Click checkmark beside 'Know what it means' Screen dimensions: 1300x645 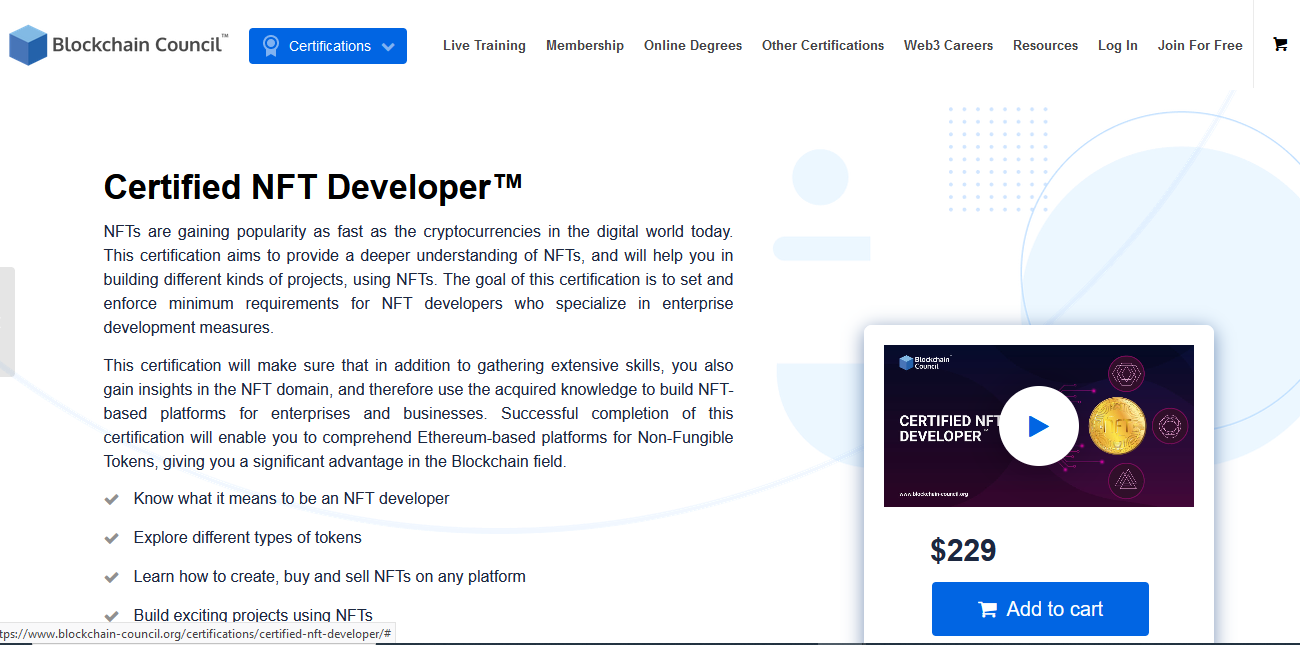tap(112, 498)
